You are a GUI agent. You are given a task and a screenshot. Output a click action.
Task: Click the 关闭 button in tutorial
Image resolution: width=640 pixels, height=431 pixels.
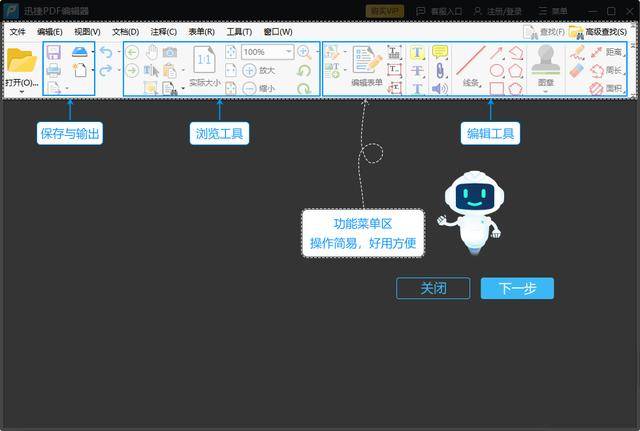(x=433, y=288)
